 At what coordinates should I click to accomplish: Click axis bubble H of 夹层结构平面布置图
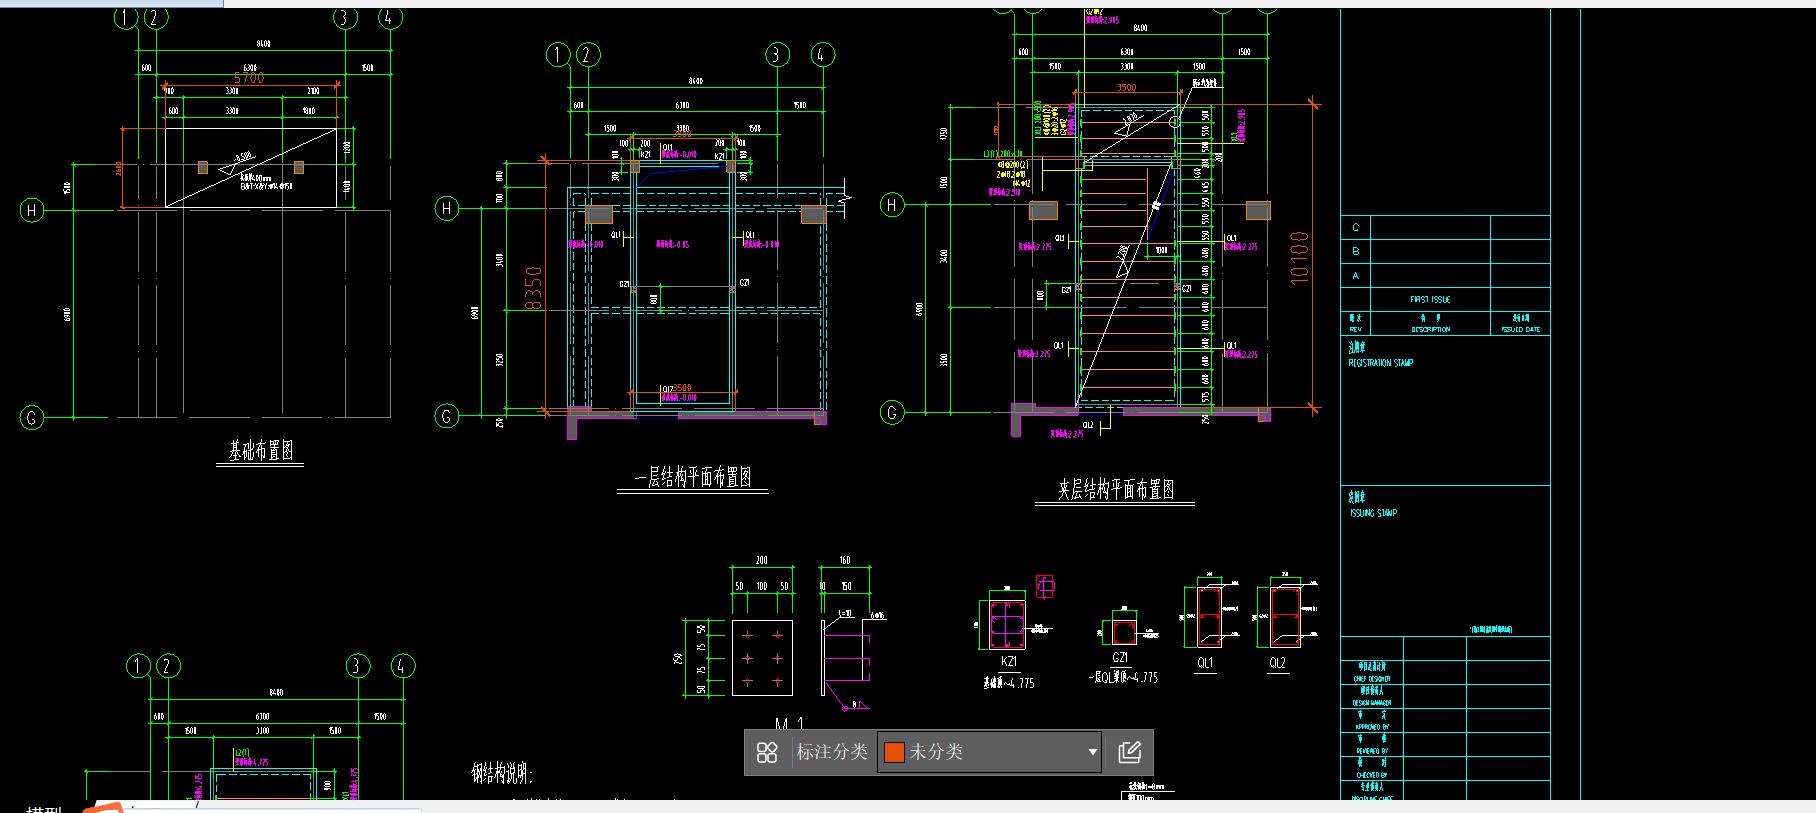tap(892, 205)
